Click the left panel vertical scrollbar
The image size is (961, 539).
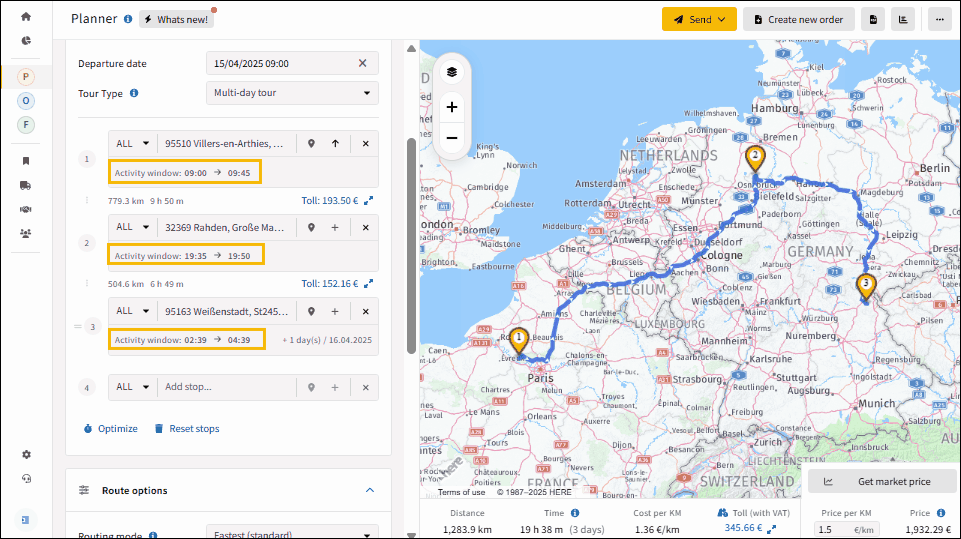coord(411,246)
